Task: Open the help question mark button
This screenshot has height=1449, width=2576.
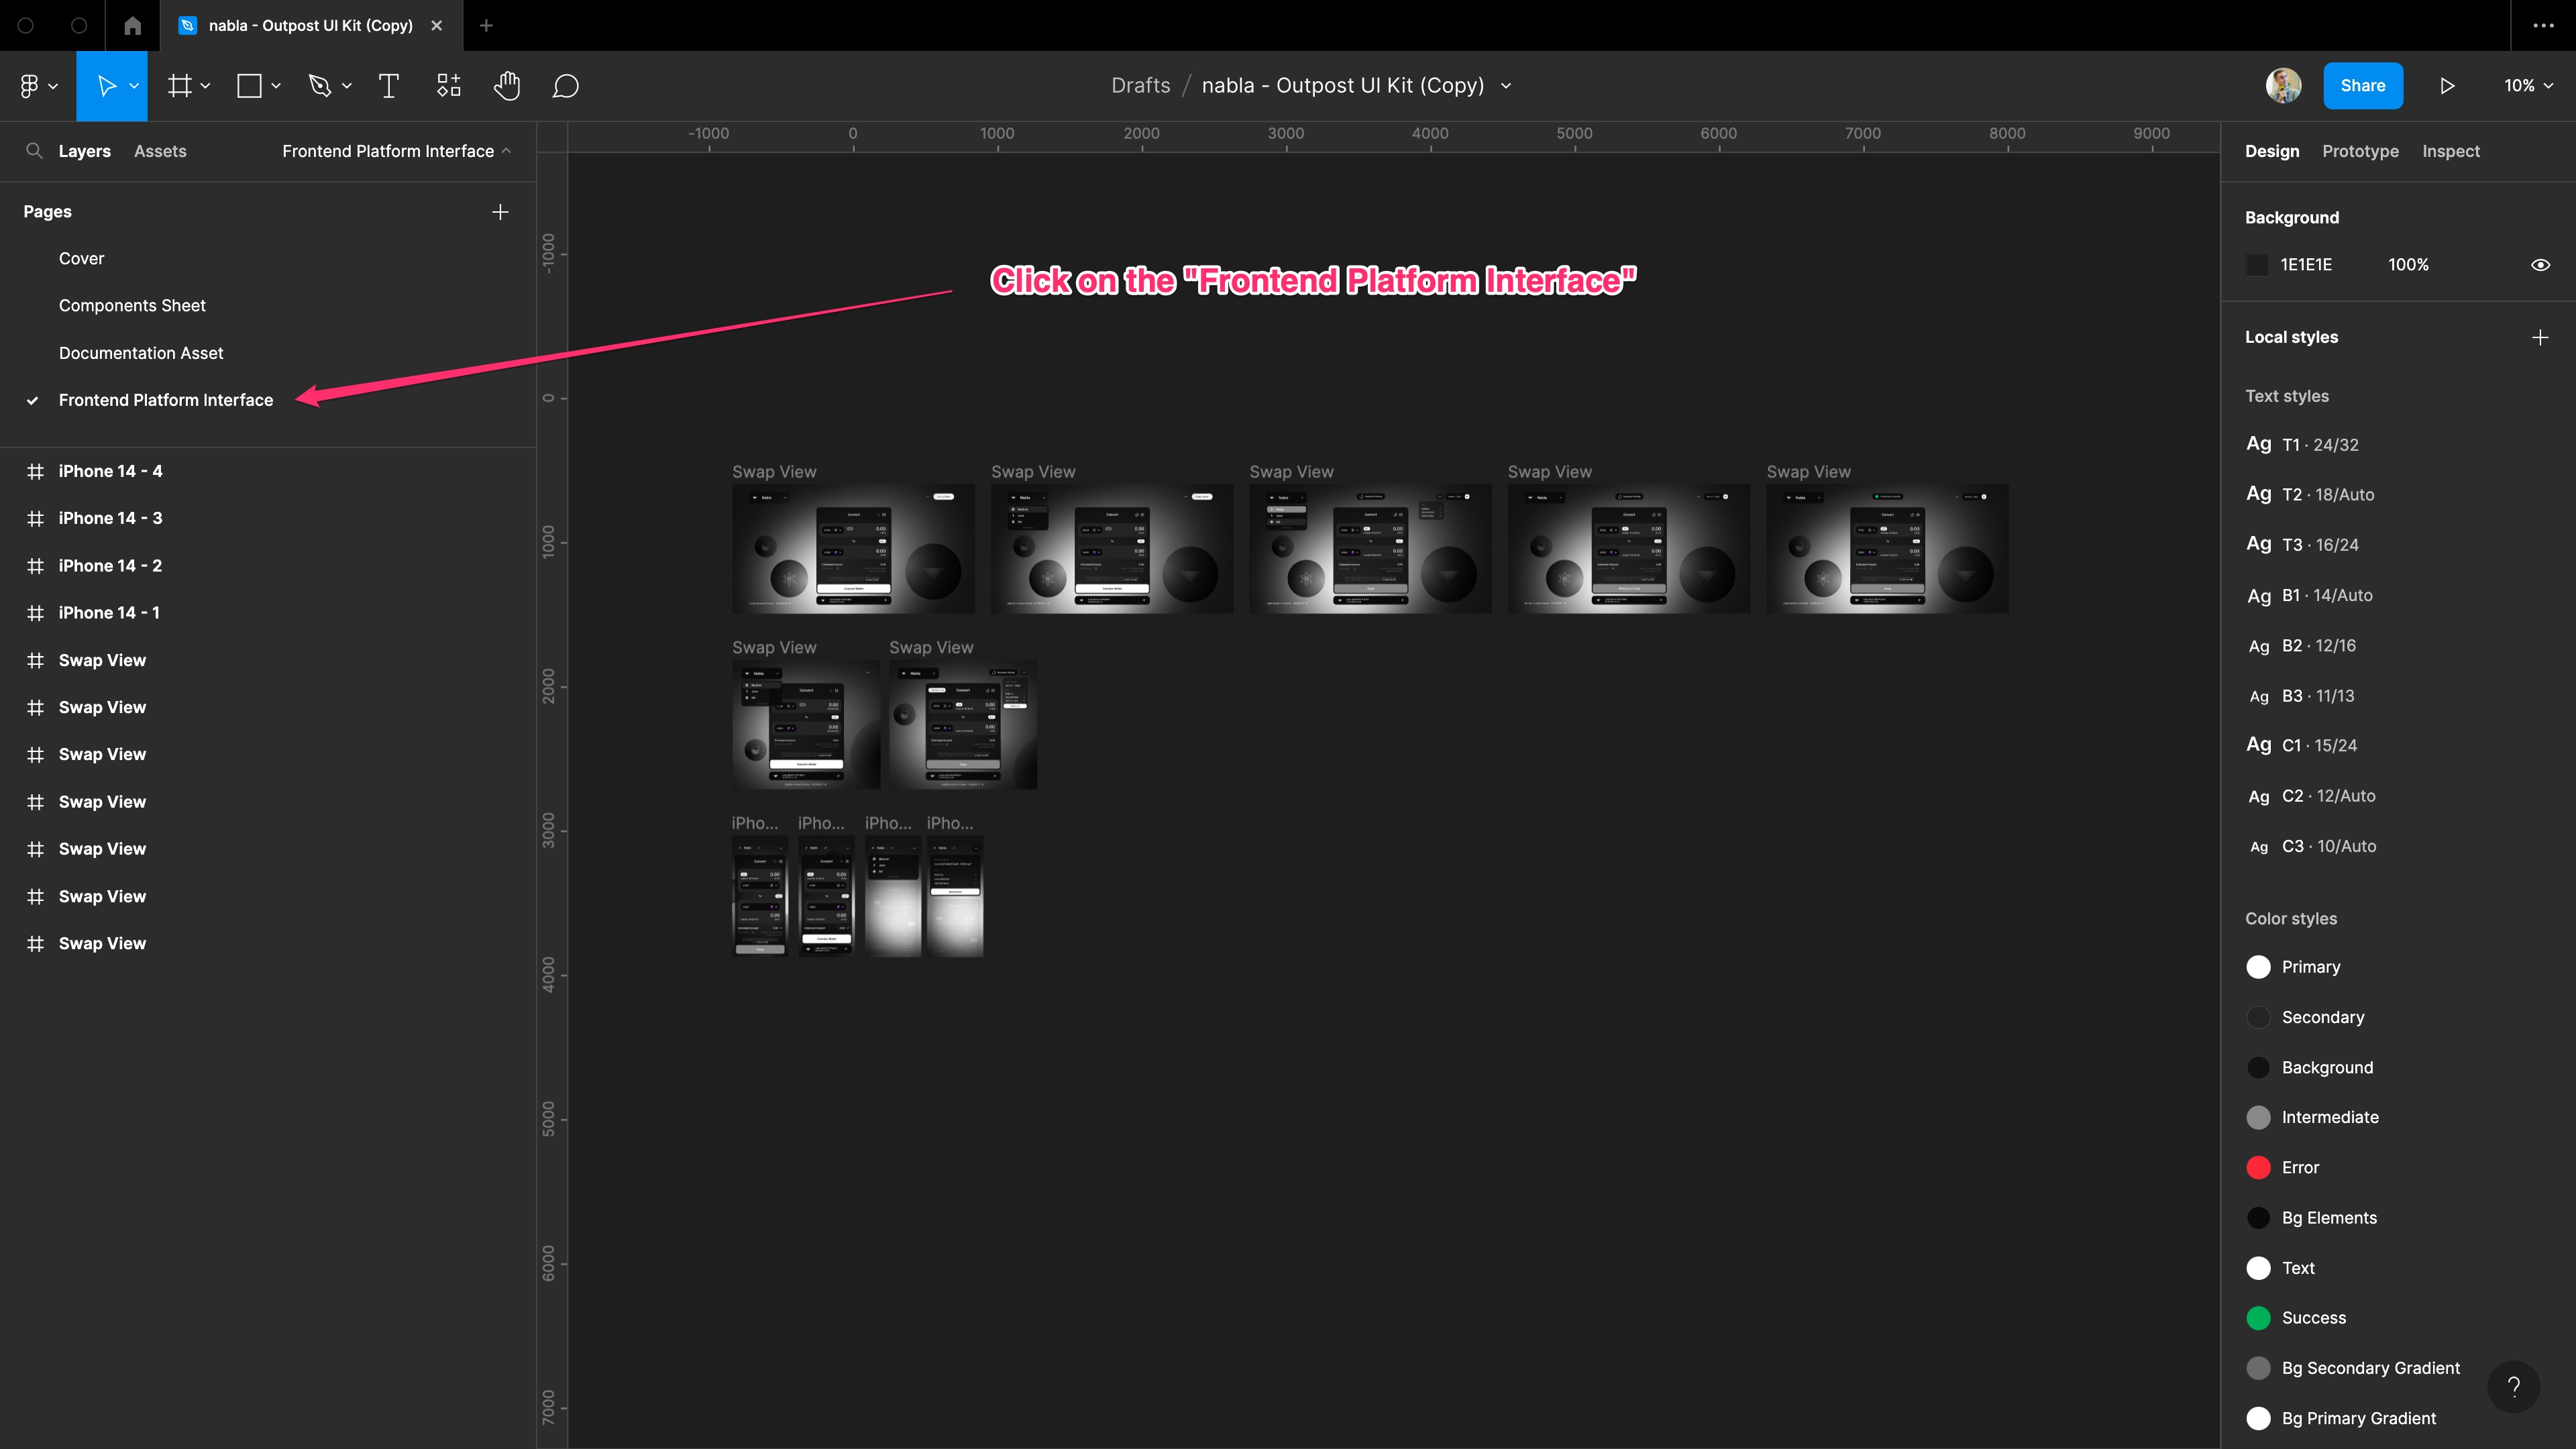Action: click(2513, 1386)
